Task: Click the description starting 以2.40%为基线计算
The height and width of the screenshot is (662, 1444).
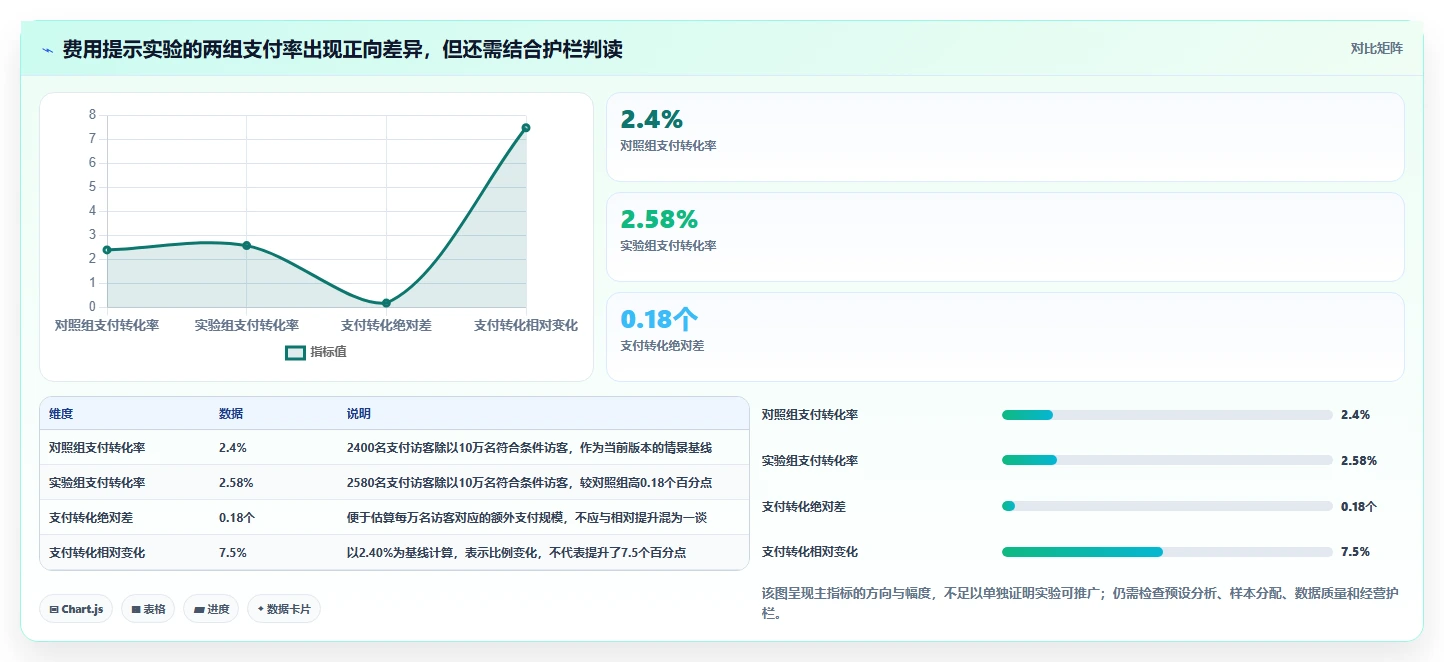Action: pos(517,553)
